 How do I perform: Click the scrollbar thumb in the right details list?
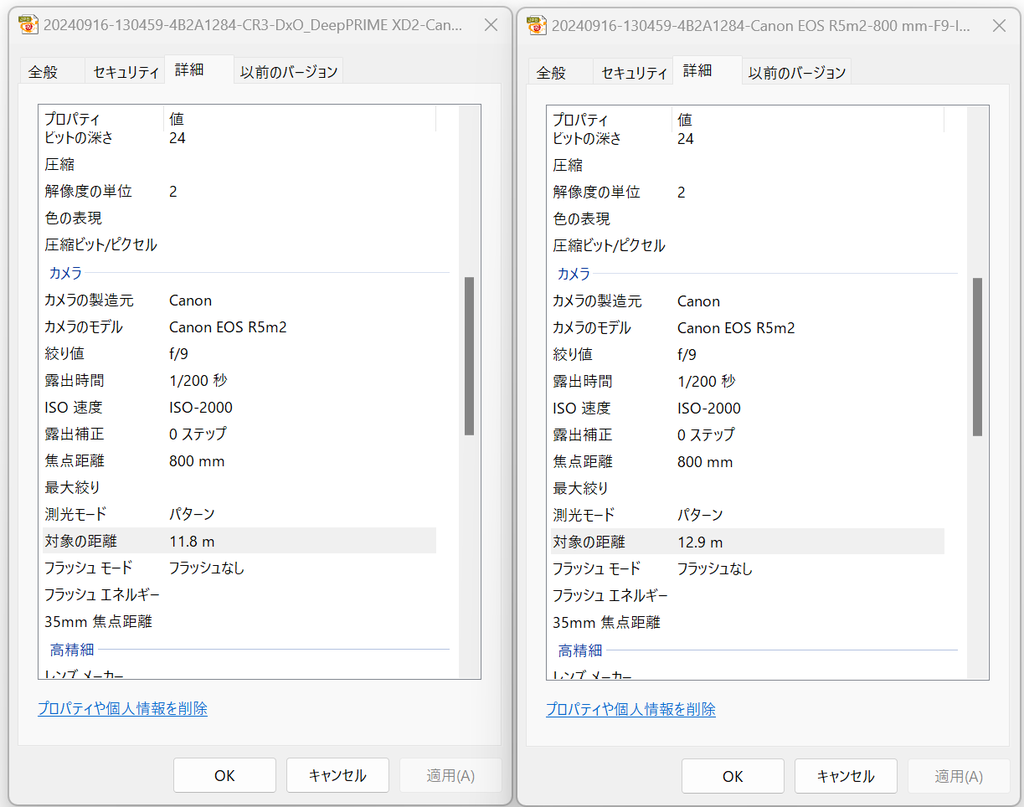pyautogui.click(x=977, y=357)
